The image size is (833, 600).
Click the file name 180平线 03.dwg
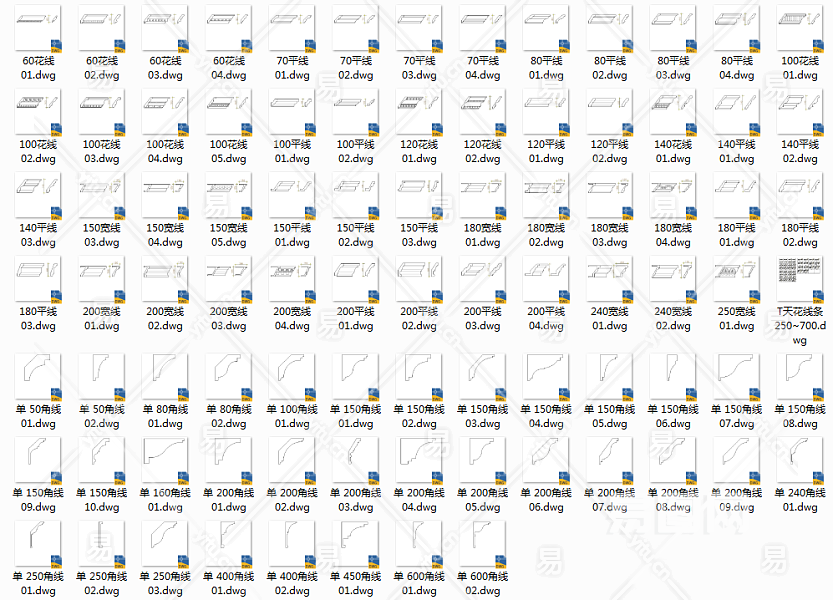(x=38, y=318)
